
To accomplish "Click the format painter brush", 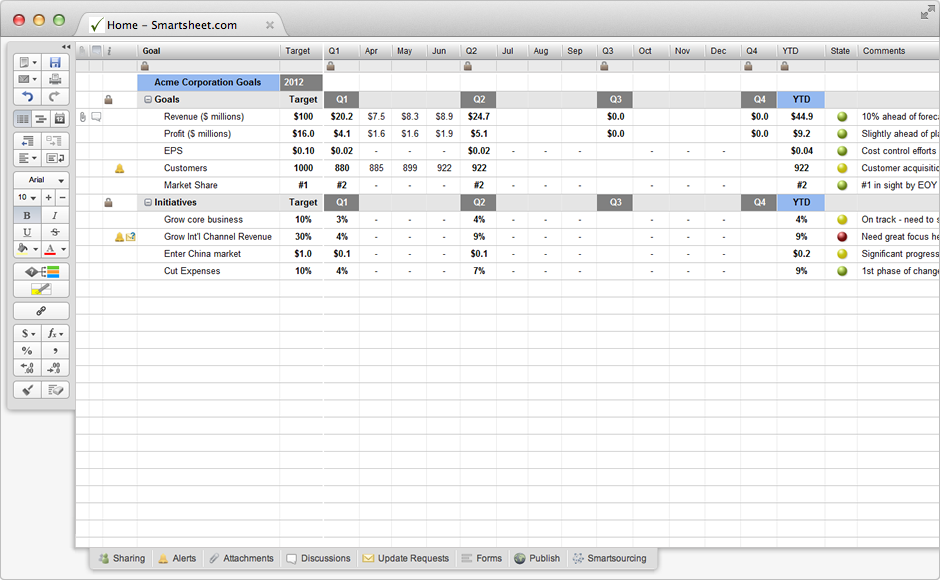I will tap(27, 390).
